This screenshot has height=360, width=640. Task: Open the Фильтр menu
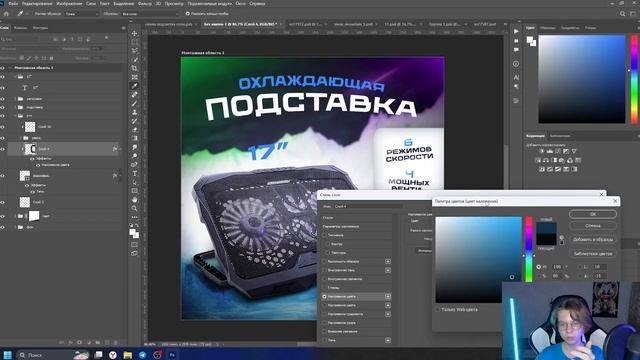[x=144, y=3]
